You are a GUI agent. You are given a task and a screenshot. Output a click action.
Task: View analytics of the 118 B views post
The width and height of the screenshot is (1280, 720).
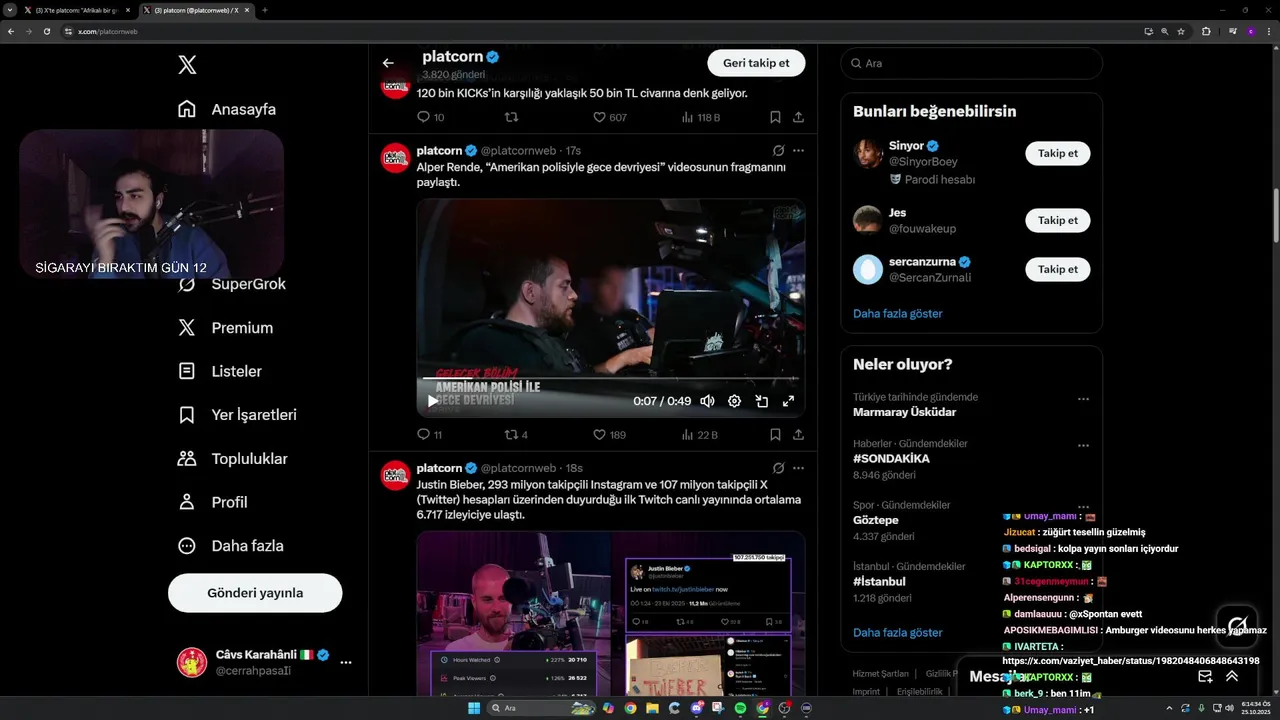coord(700,117)
